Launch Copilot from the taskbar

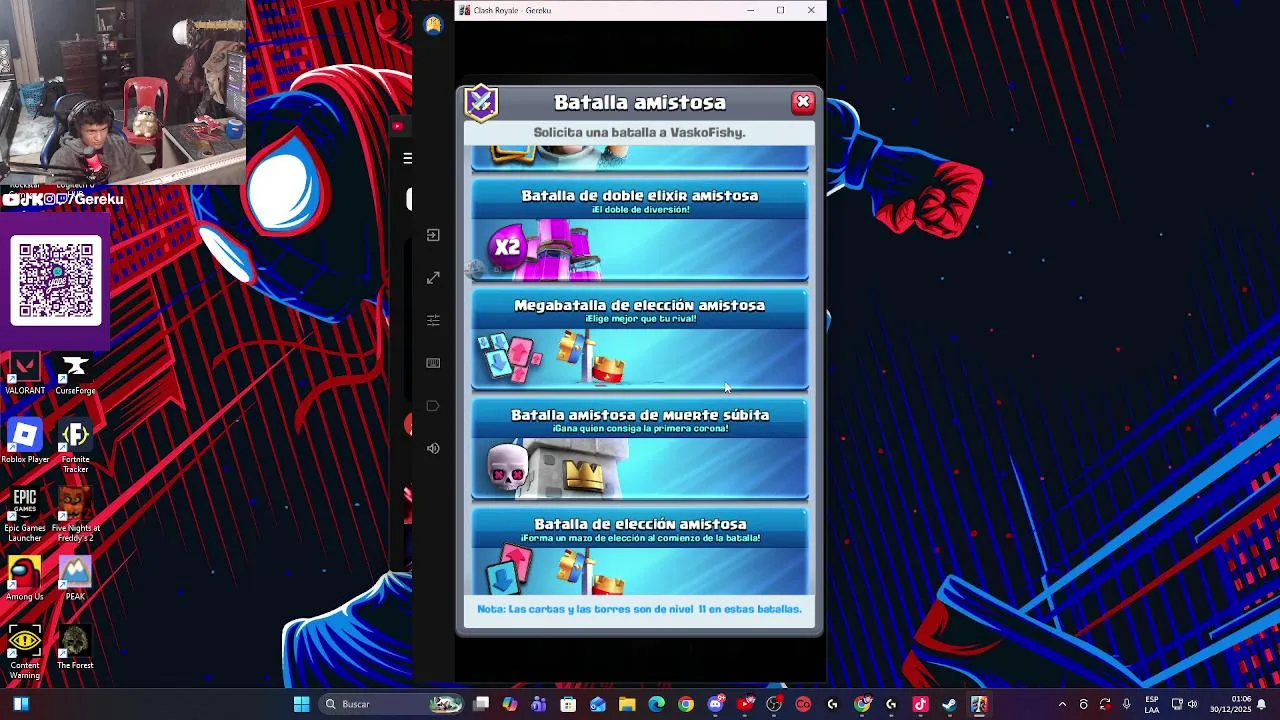[x=510, y=704]
